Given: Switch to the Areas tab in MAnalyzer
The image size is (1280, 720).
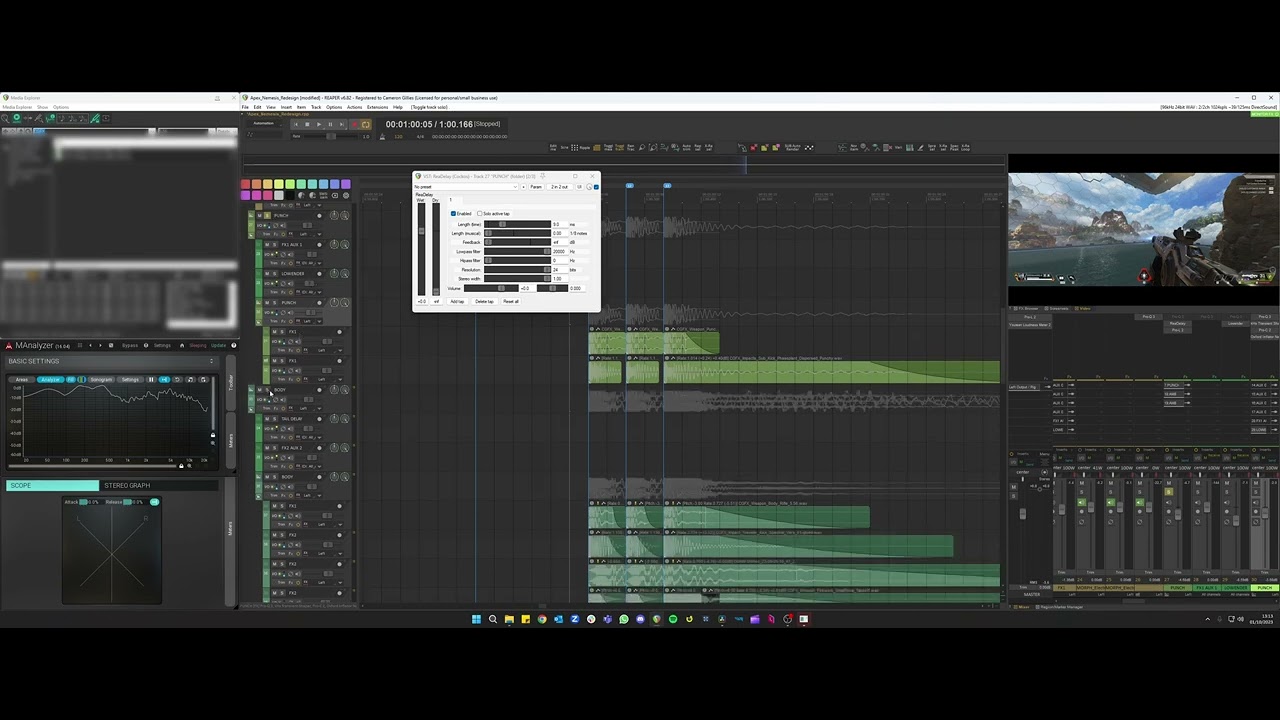Looking at the screenshot, I should [22, 380].
